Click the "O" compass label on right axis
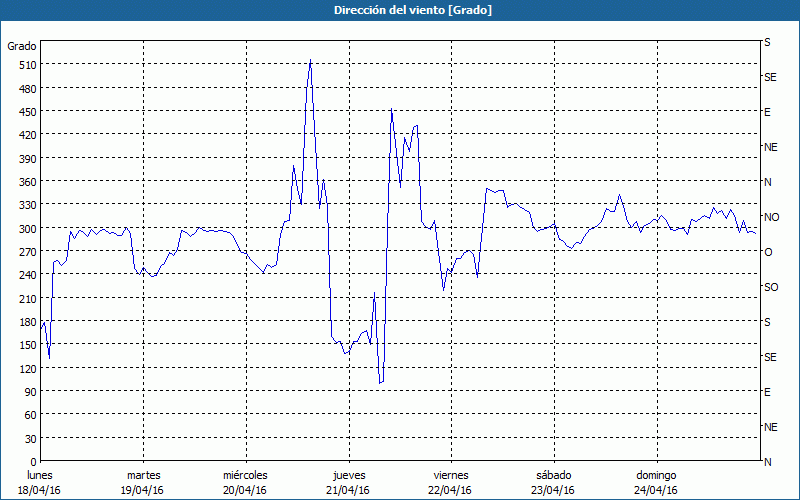This screenshot has height=500, width=800. [x=768, y=252]
